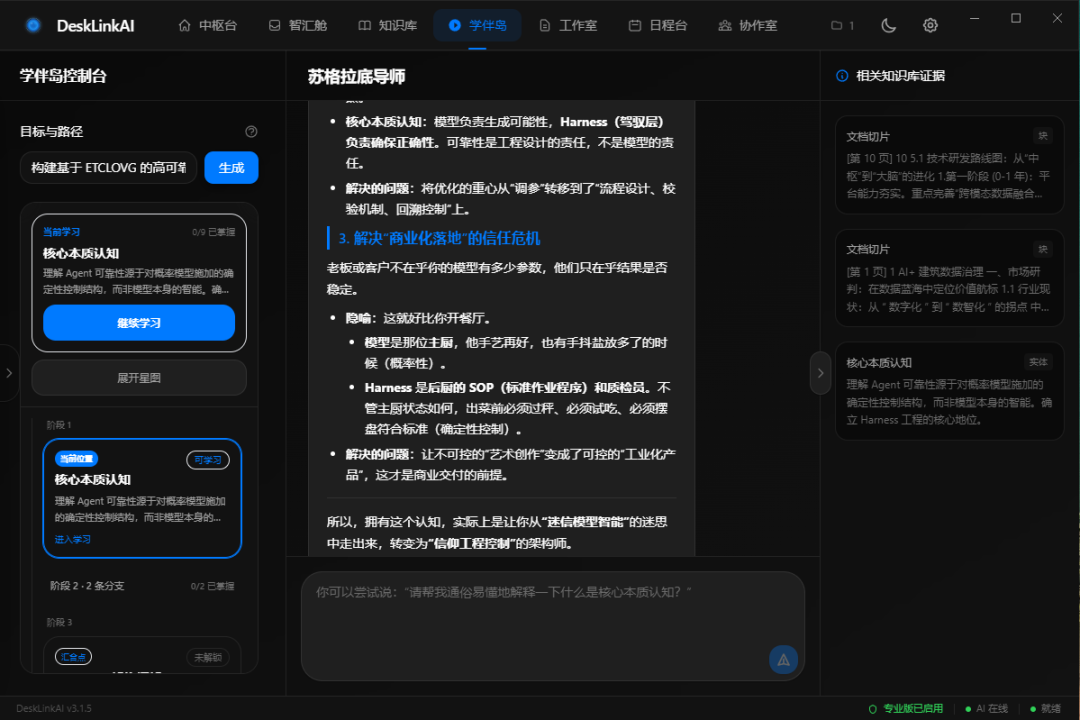Select the 学伴岛 tab
1080x720 pixels.
click(477, 25)
